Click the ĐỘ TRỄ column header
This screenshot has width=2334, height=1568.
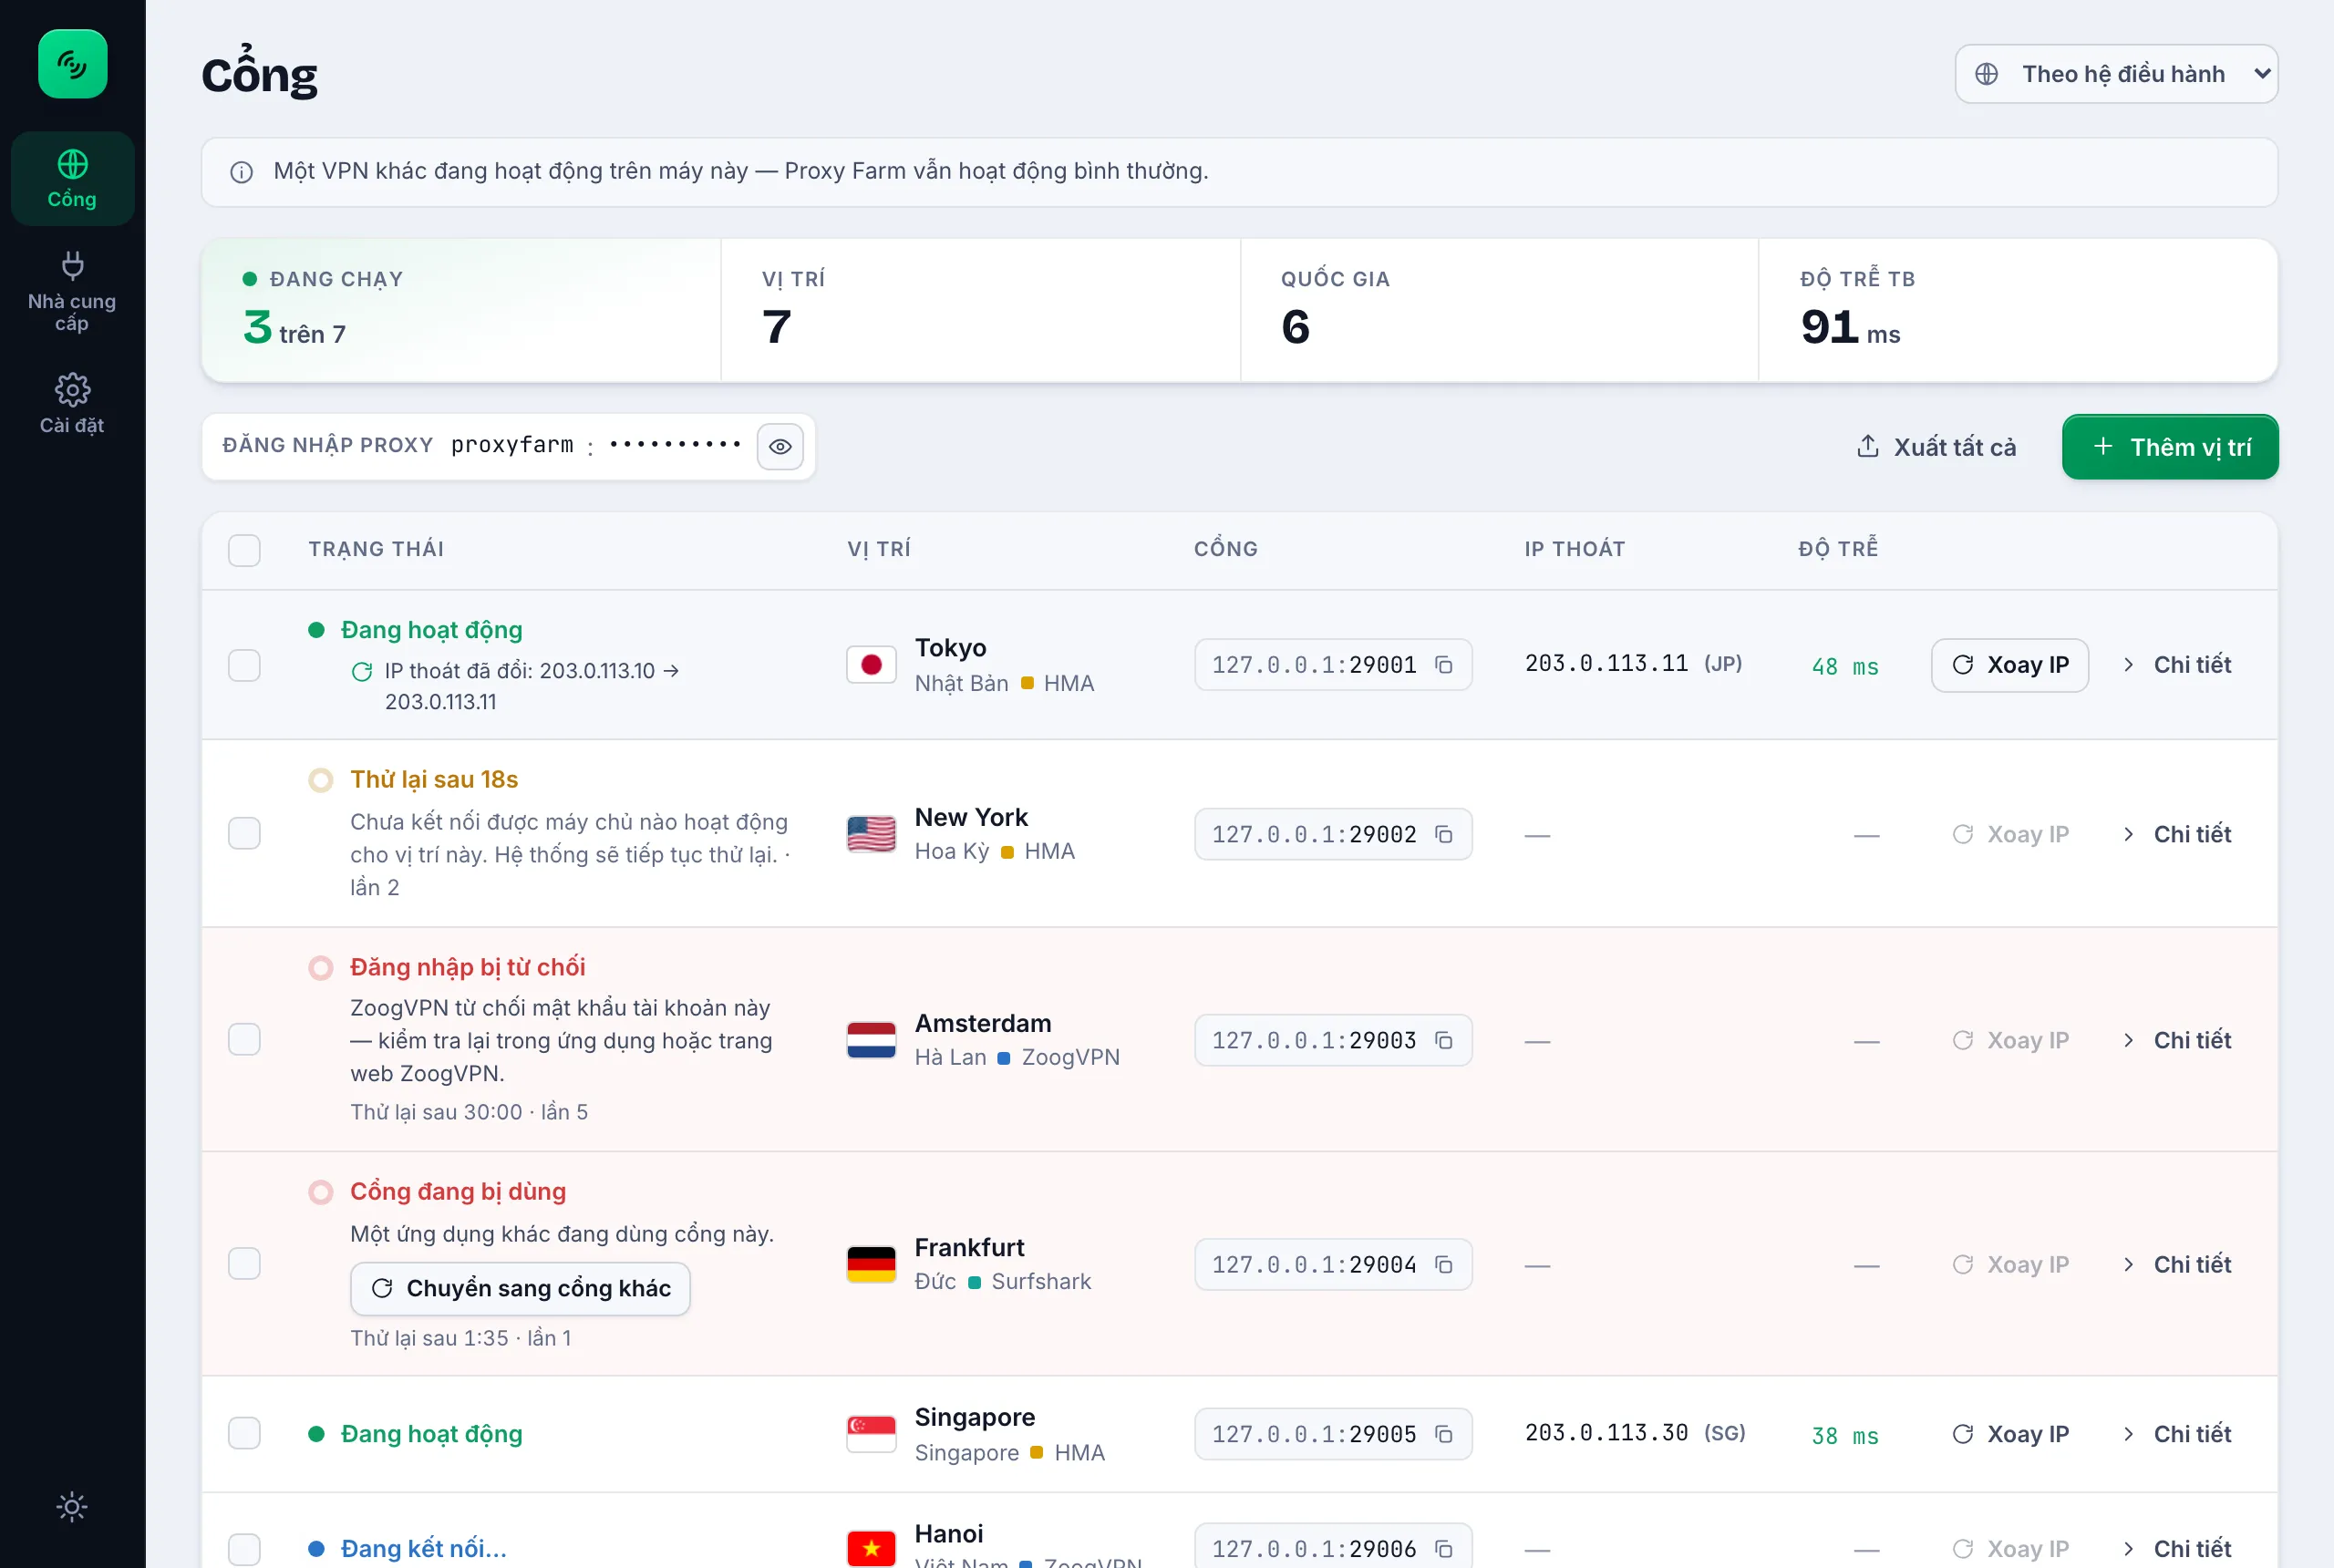click(1838, 549)
